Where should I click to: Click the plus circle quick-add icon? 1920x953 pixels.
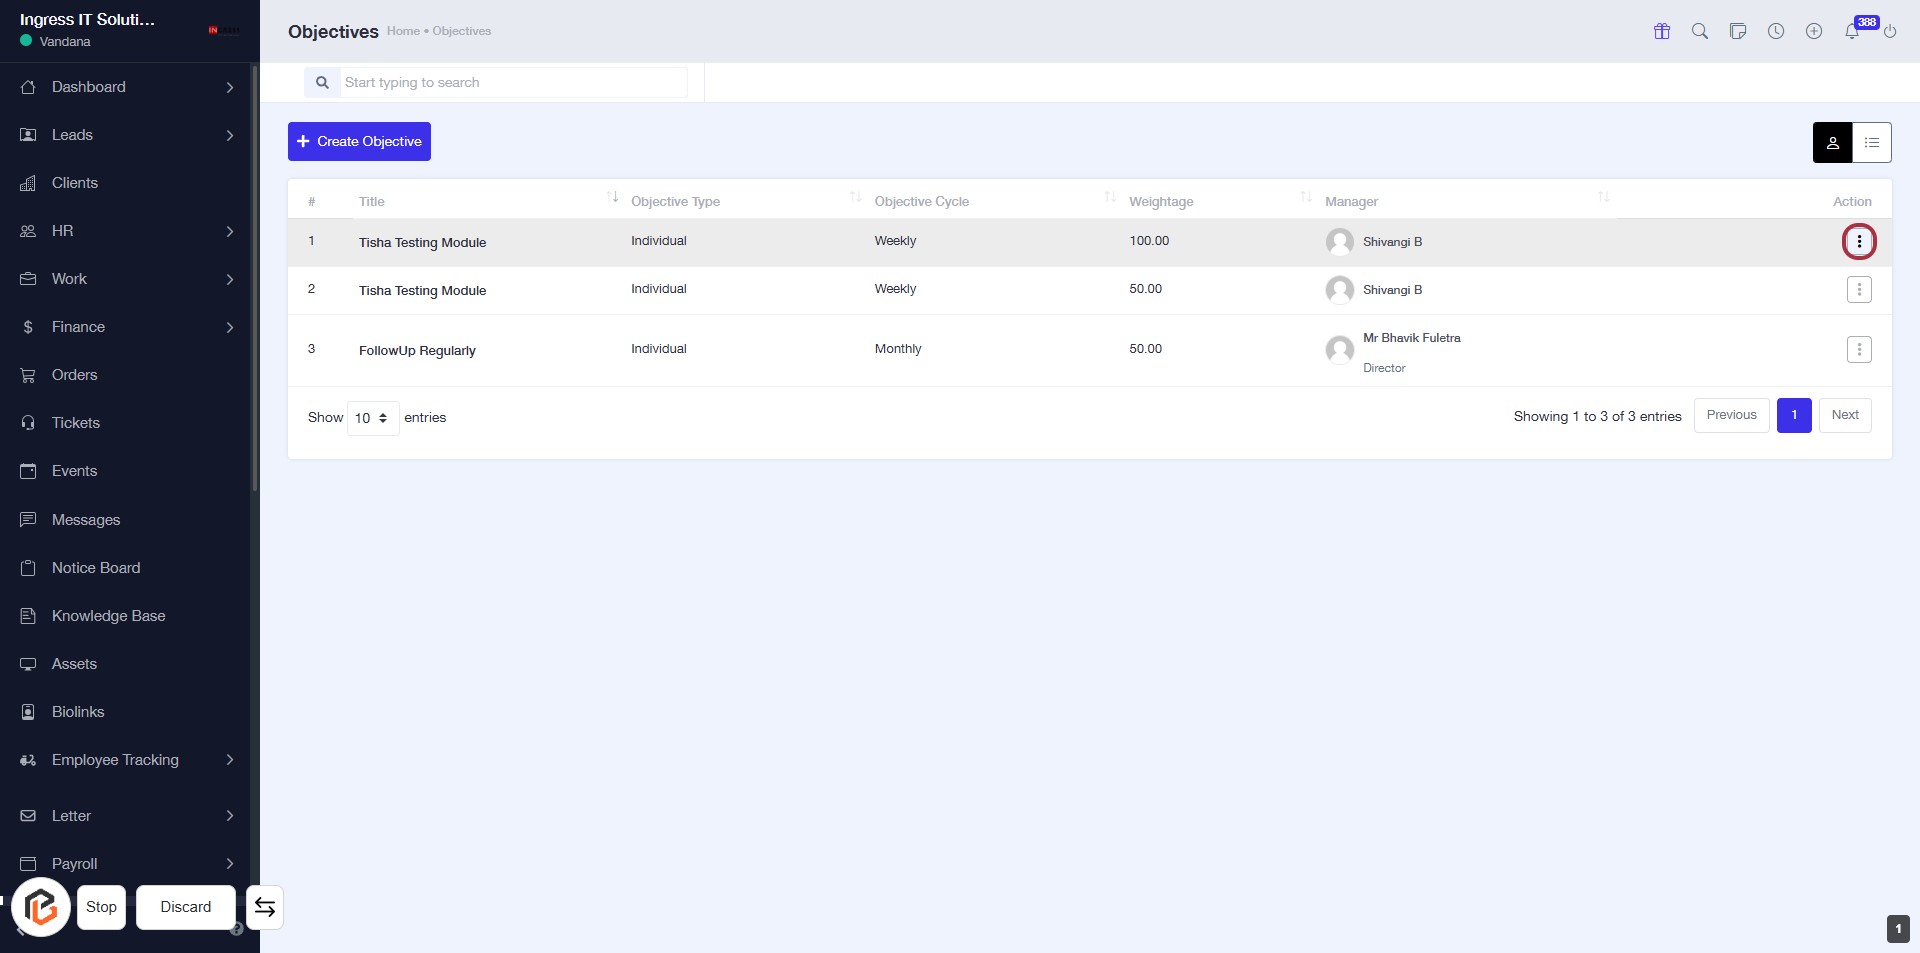click(x=1813, y=31)
